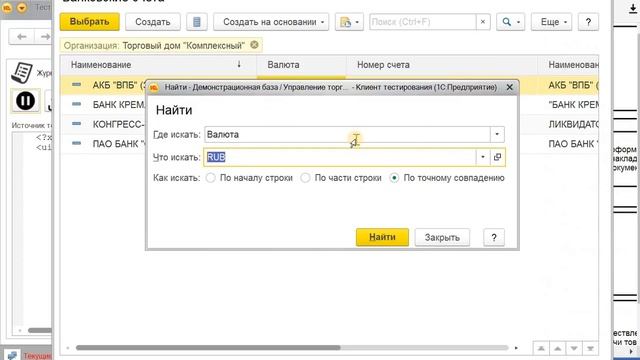Clear the search field with the x button
Image resolution: width=640 pixels, height=360 pixels.
[x=483, y=22]
